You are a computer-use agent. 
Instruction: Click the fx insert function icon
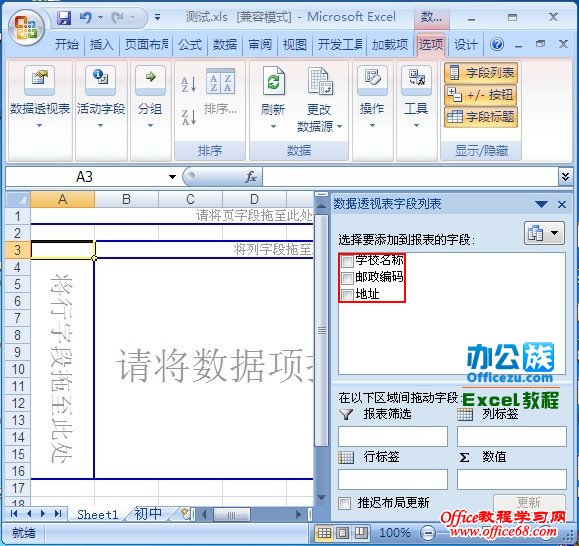(251, 177)
